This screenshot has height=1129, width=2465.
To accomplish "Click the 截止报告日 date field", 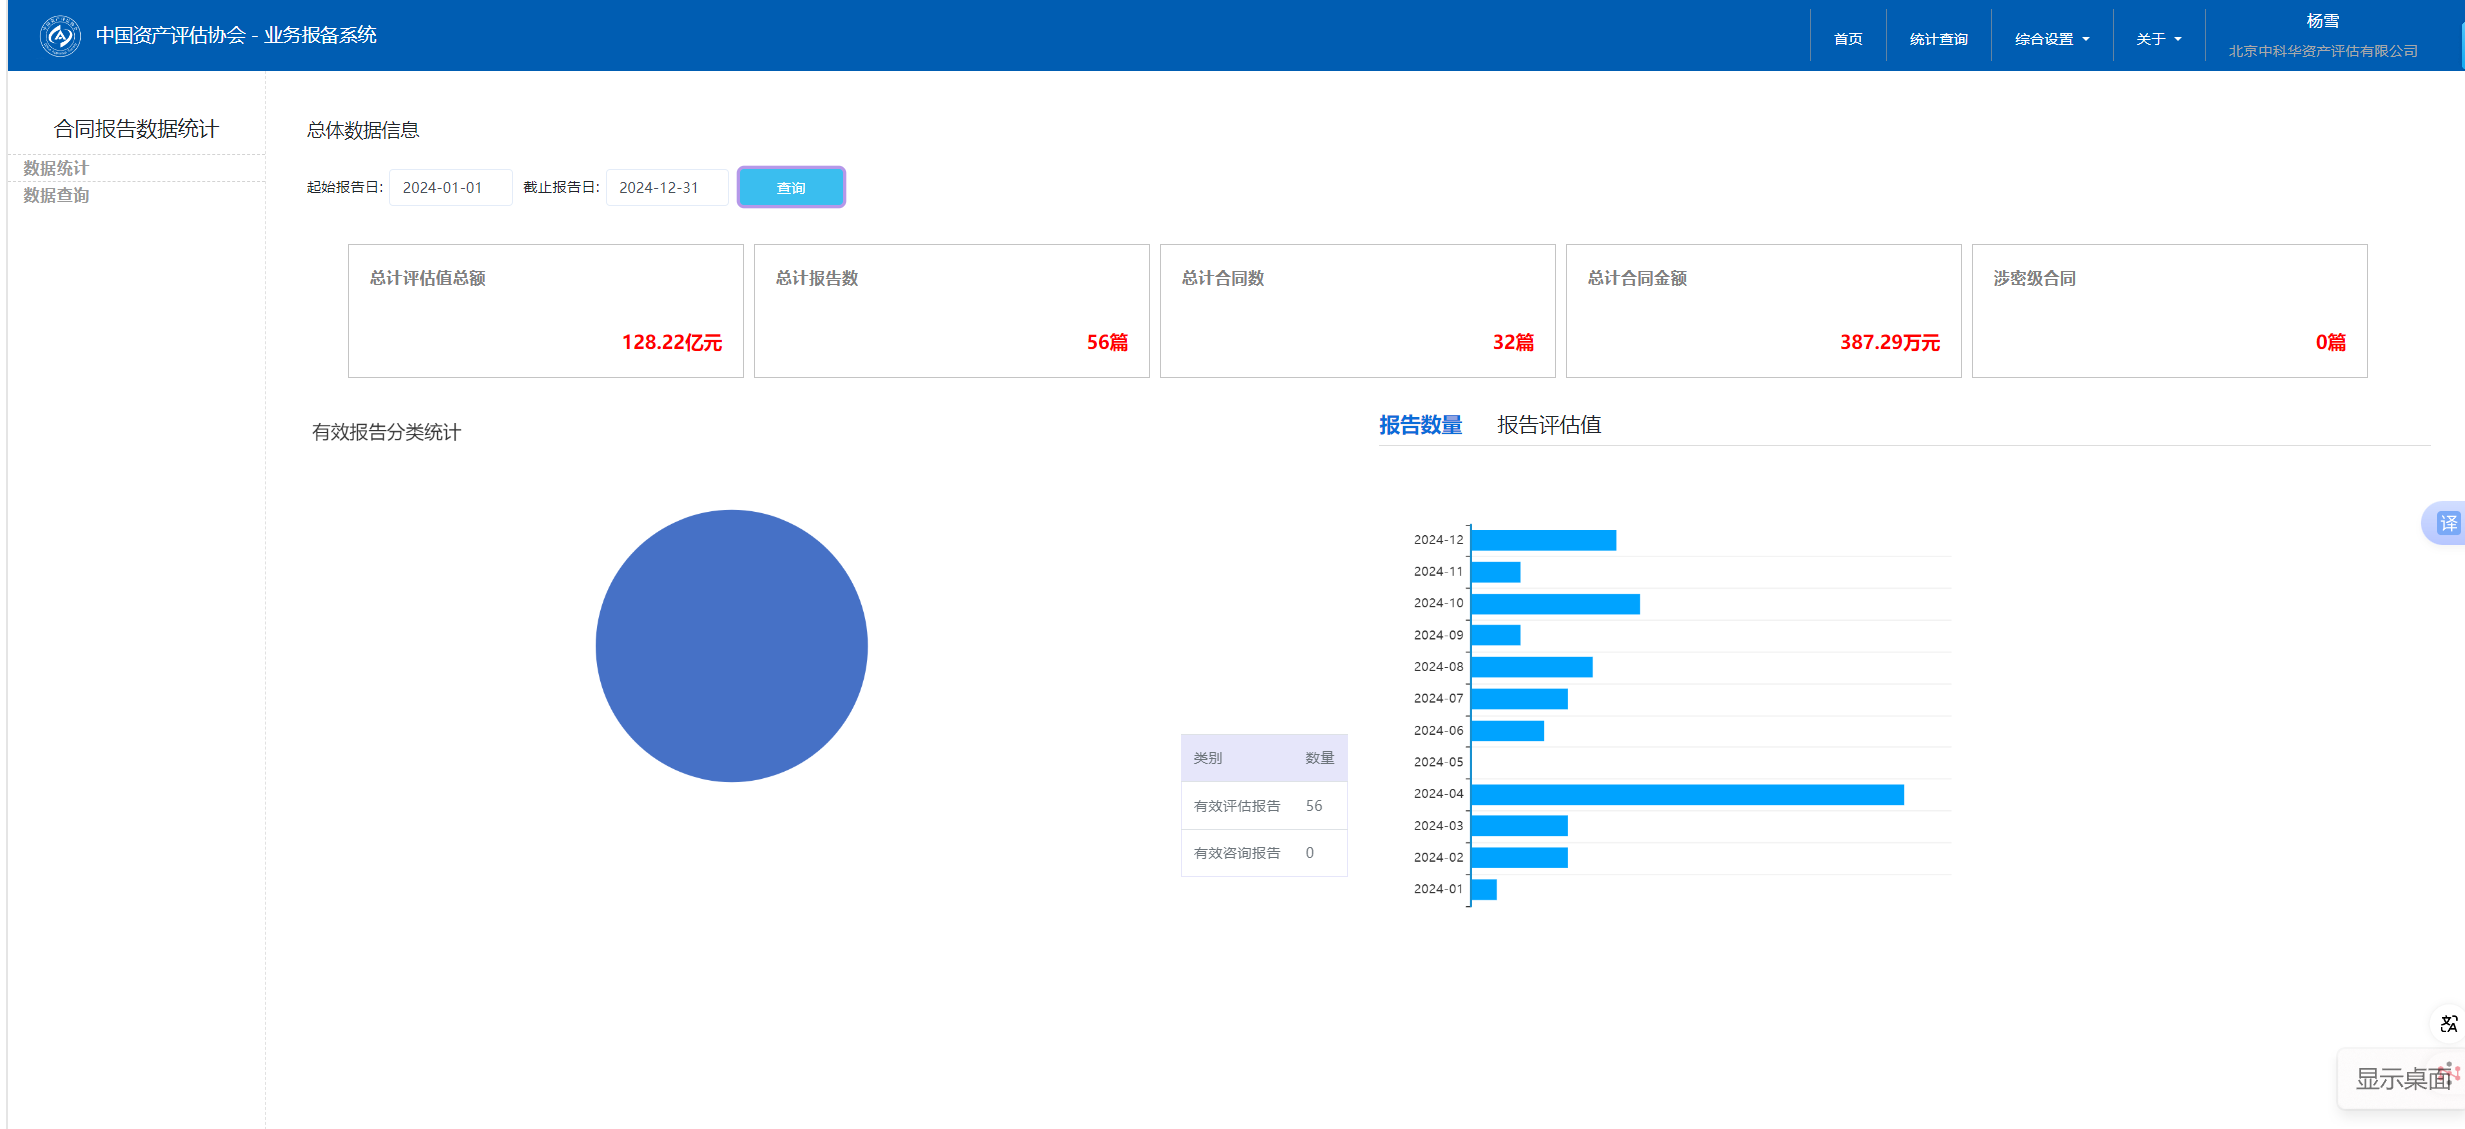I will [666, 188].
